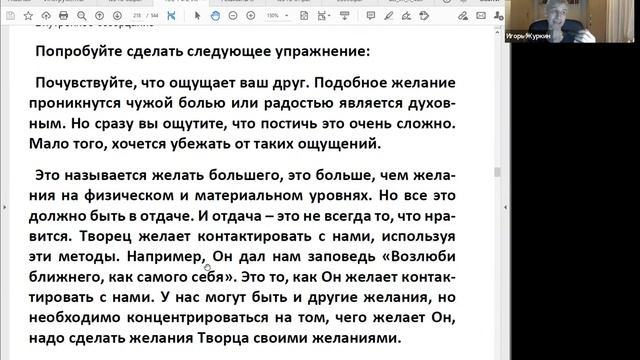The height and width of the screenshot is (360, 640).
Task: Choose the arrow selection tool
Action: 198,16
